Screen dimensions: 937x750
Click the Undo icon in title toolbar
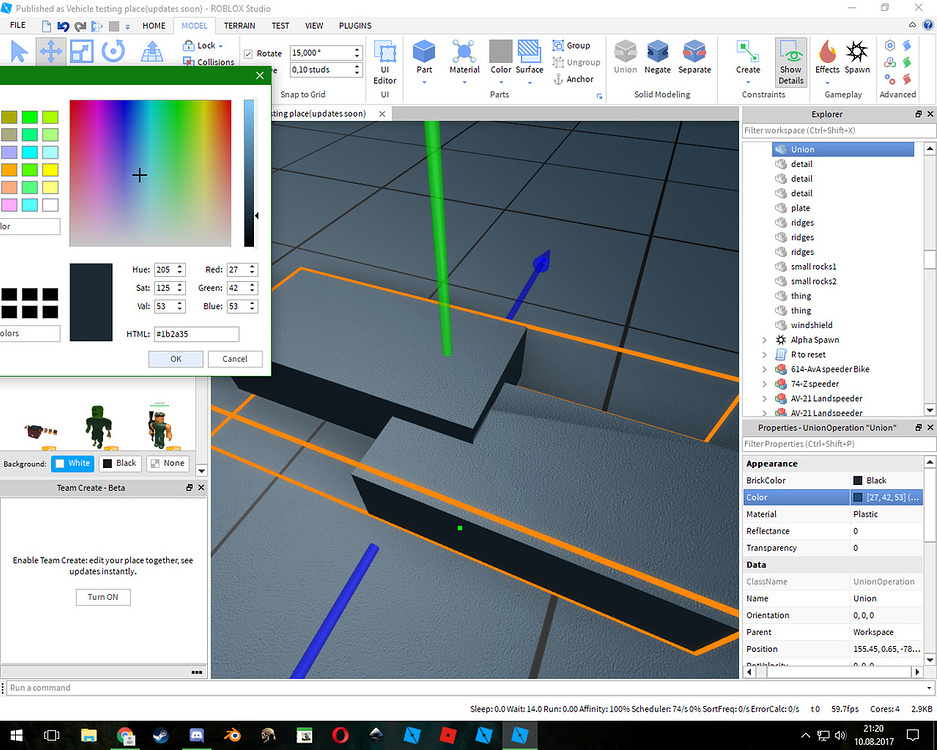point(63,26)
